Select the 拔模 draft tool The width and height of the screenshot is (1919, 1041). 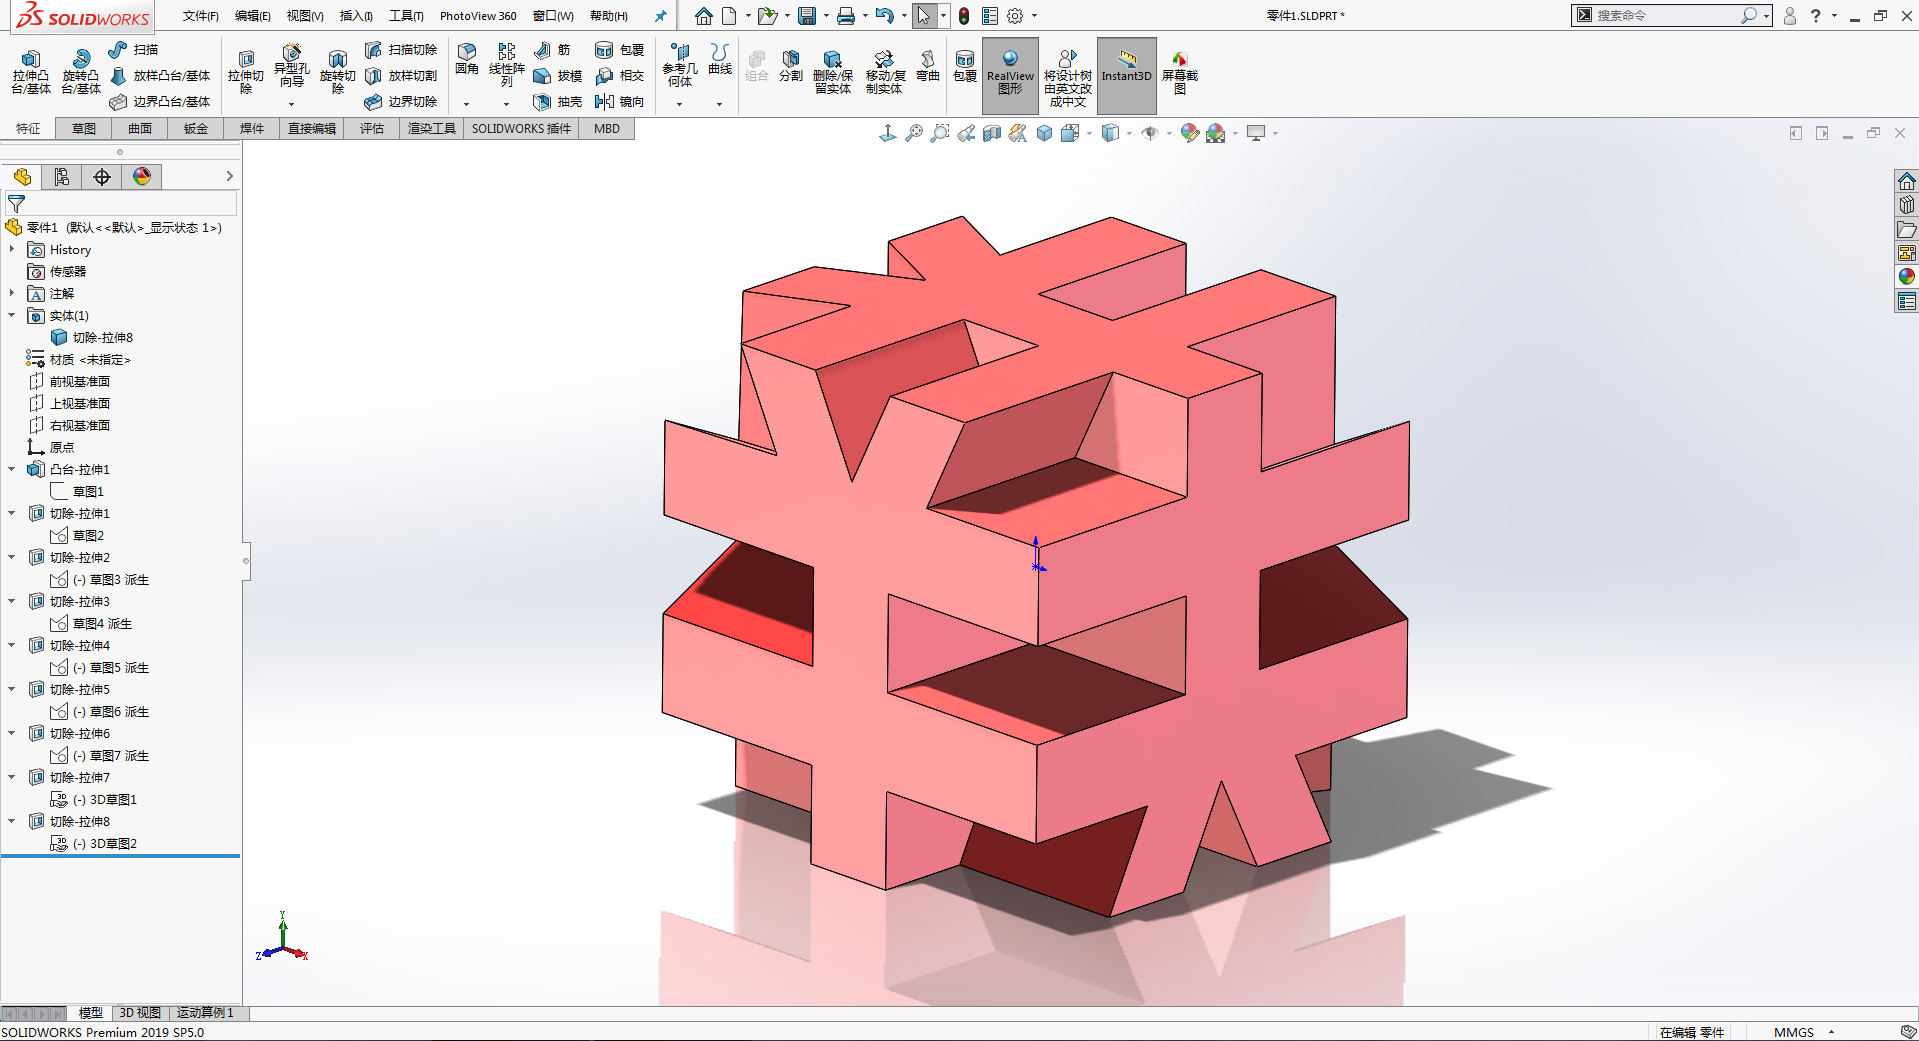point(558,76)
